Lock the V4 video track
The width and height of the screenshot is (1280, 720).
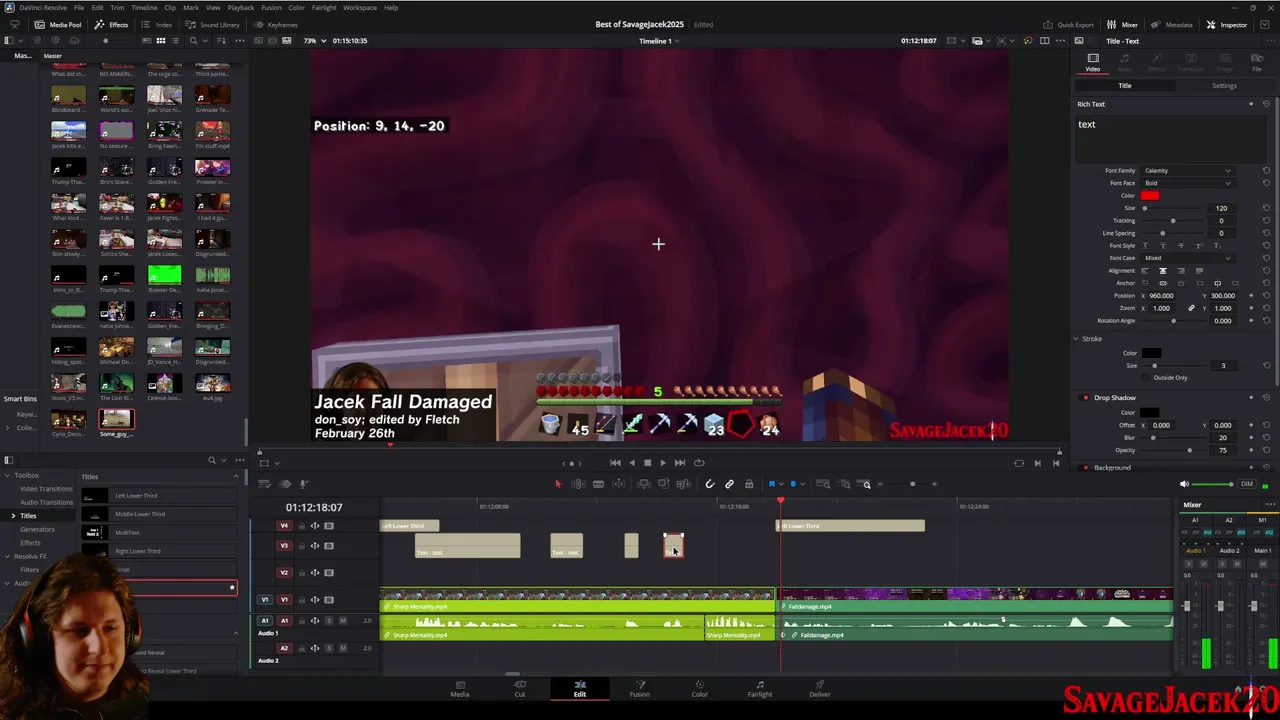pyautogui.click(x=302, y=526)
